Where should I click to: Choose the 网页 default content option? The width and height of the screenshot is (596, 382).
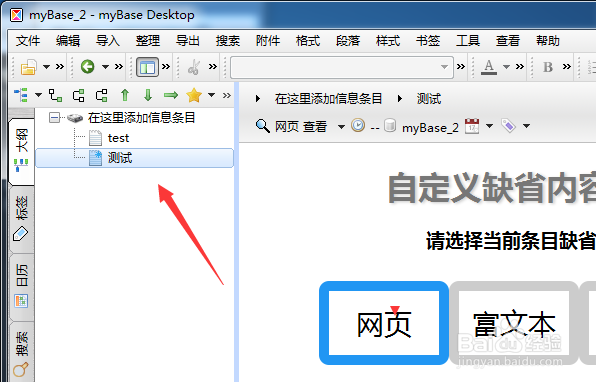[384, 323]
